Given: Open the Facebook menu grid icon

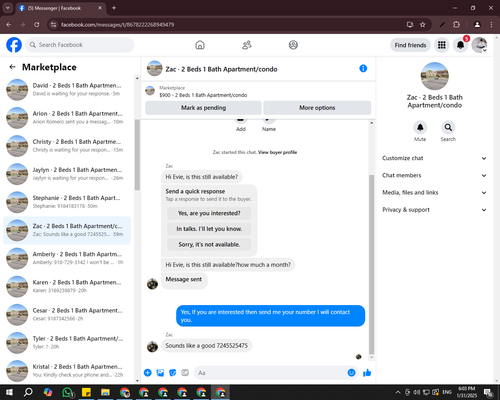Looking at the screenshot, I should (442, 45).
